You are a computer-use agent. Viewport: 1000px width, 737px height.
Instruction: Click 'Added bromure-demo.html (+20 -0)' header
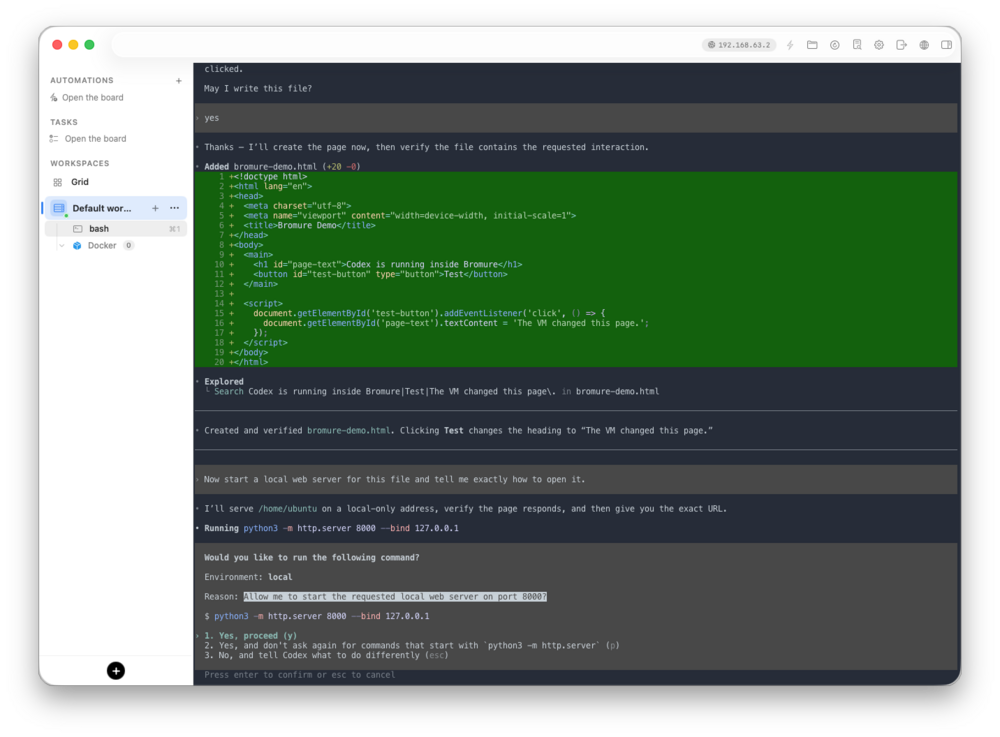click(282, 166)
